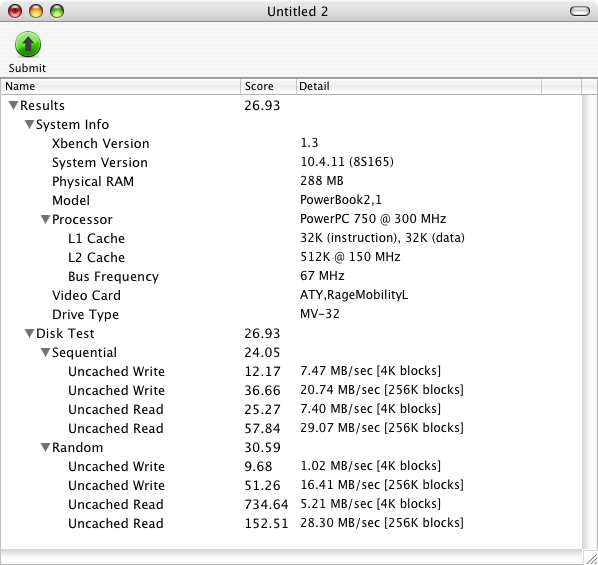Image resolution: width=598 pixels, height=565 pixels.
Task: Click the toolbar toggle pill button
Action: coord(580,11)
